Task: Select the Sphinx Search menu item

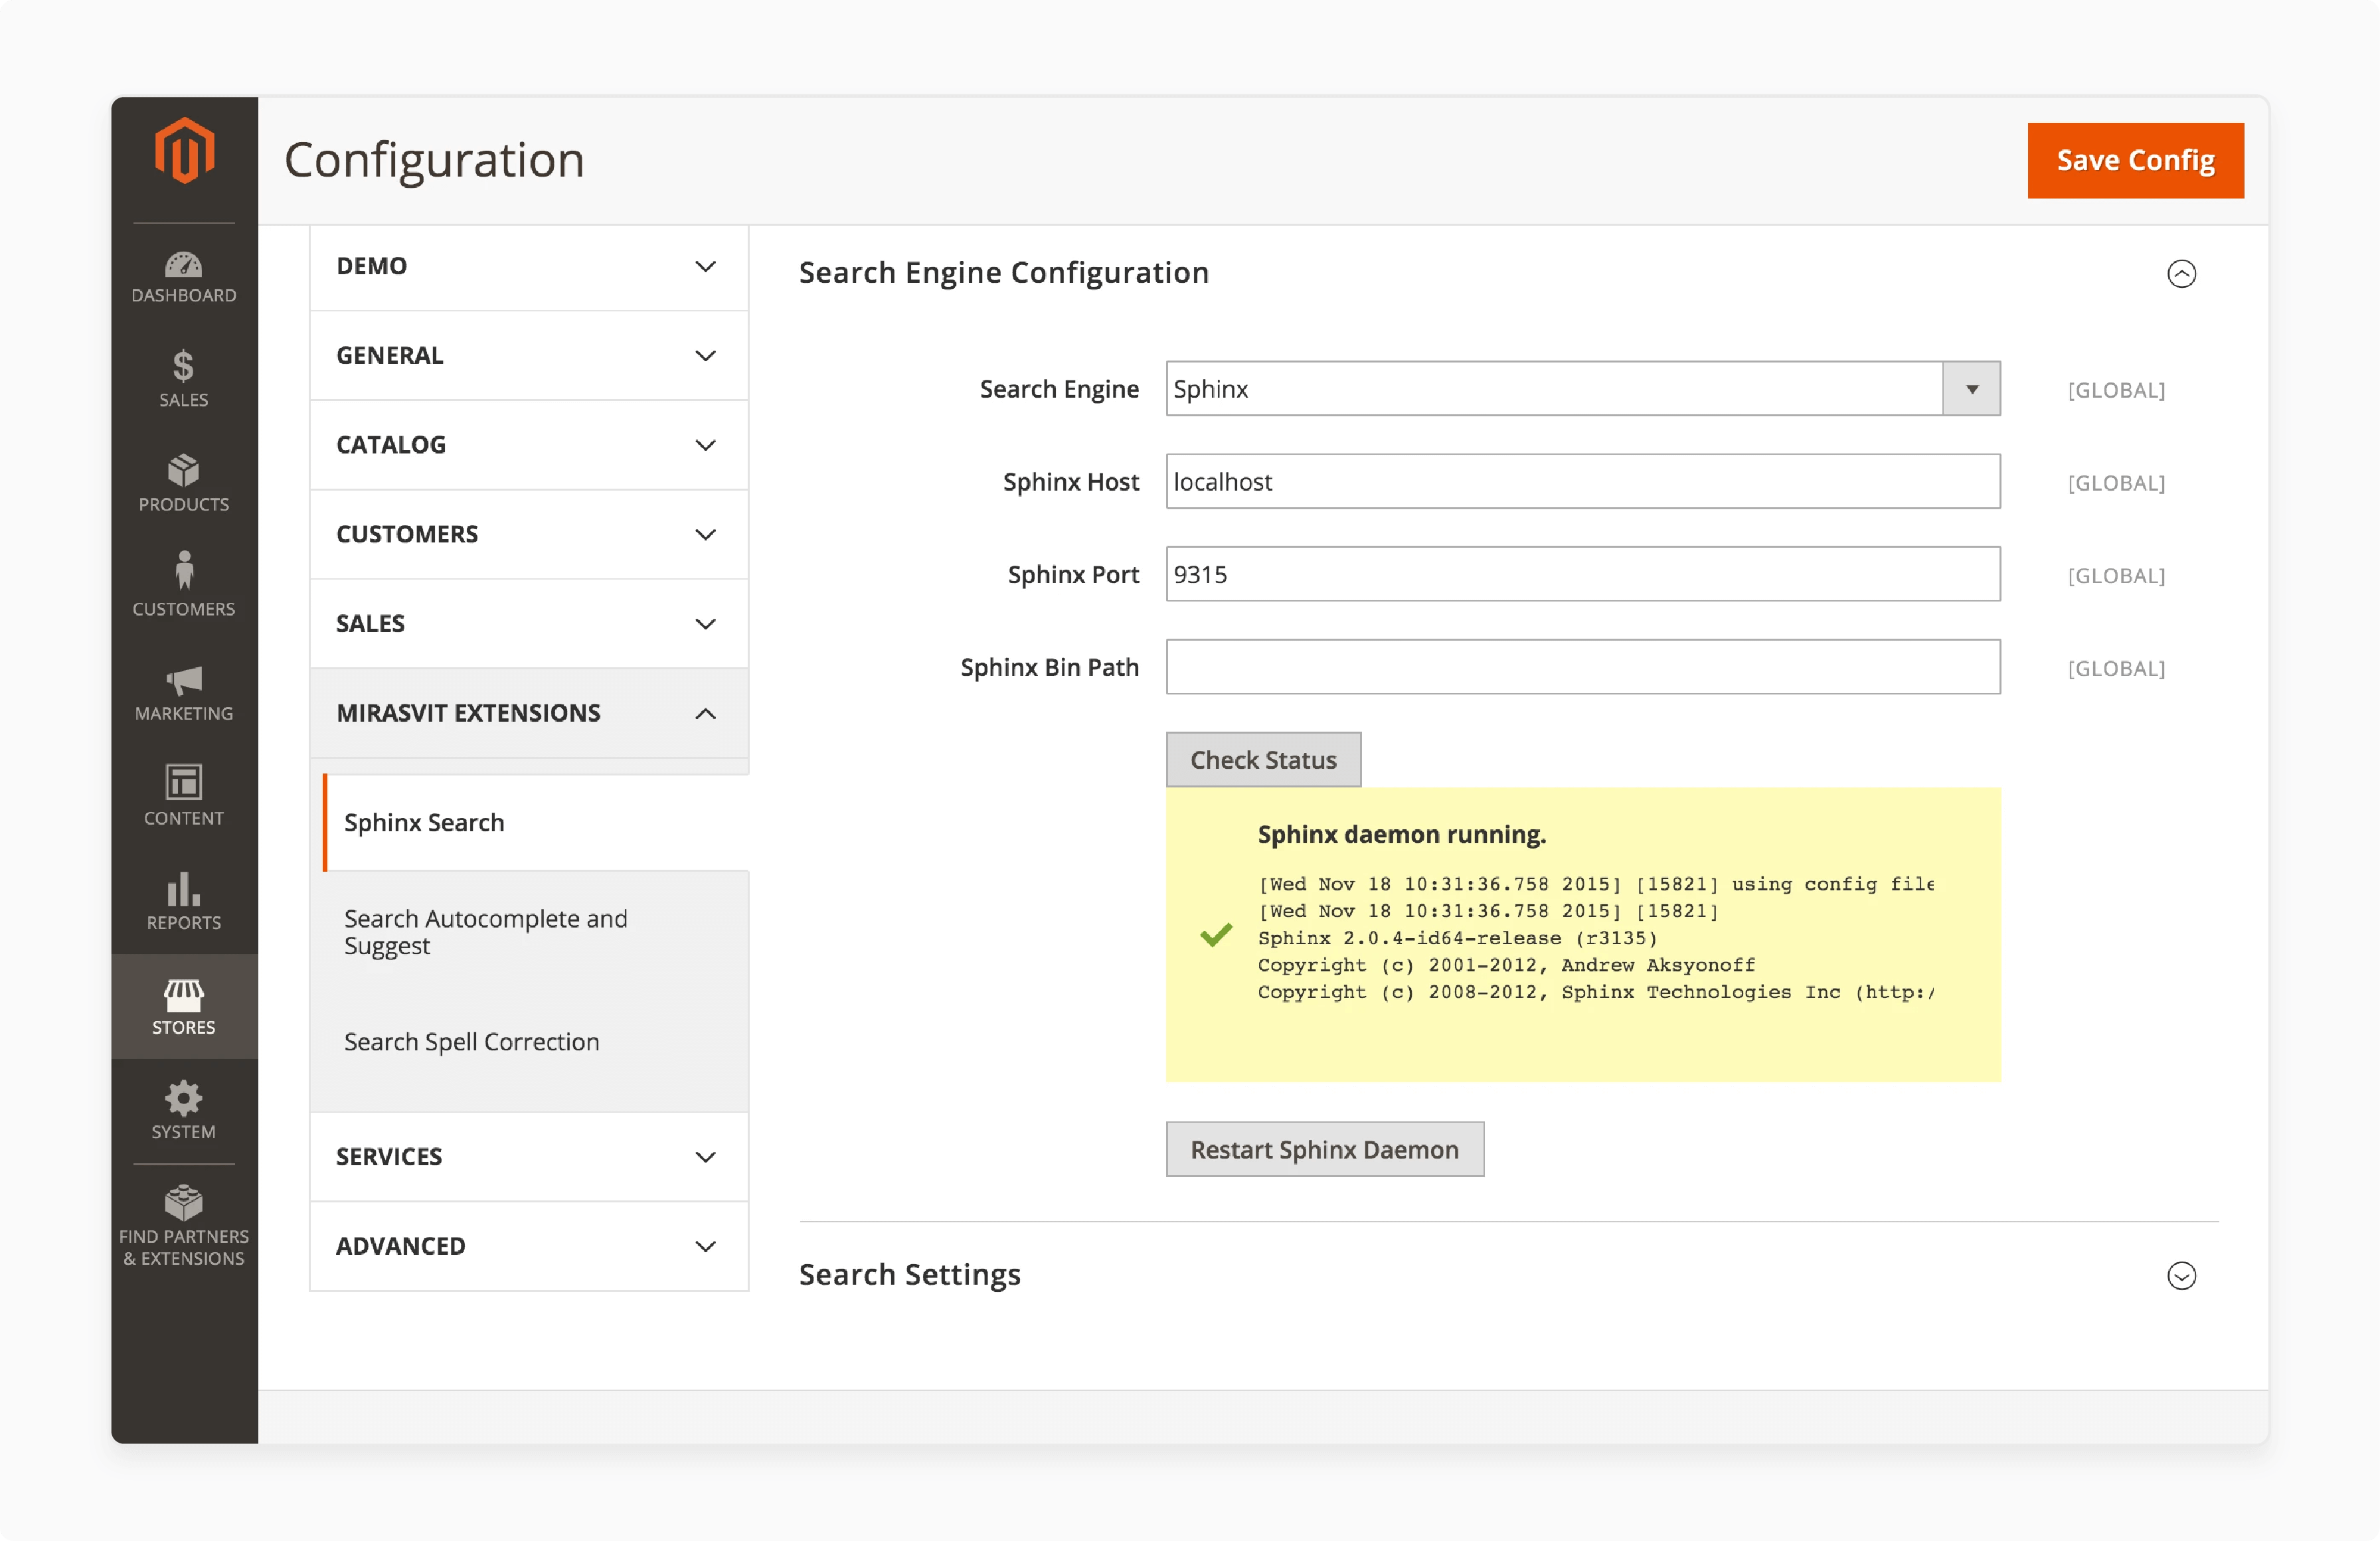Action: tap(535, 822)
